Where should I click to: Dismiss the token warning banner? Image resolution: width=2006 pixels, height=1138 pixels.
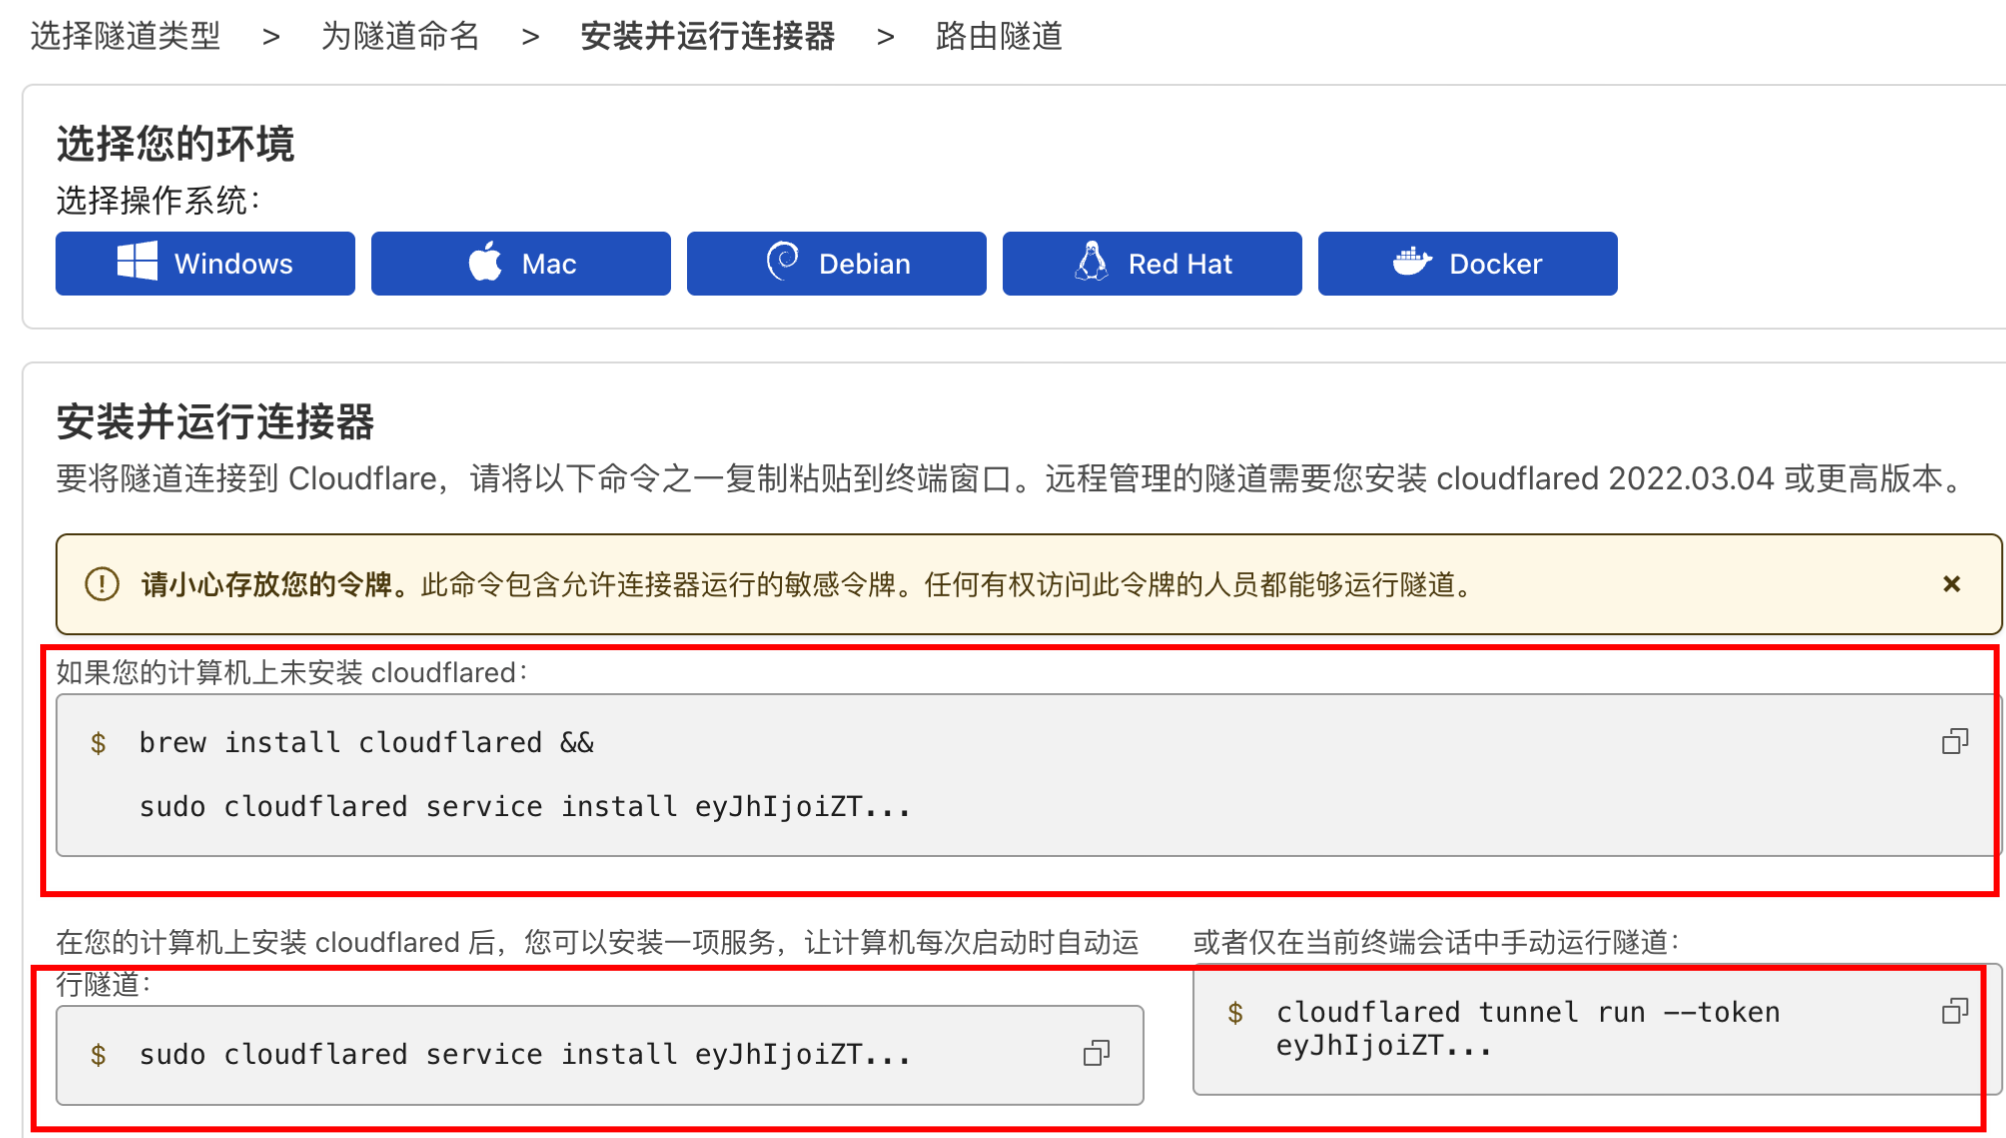point(1951,584)
